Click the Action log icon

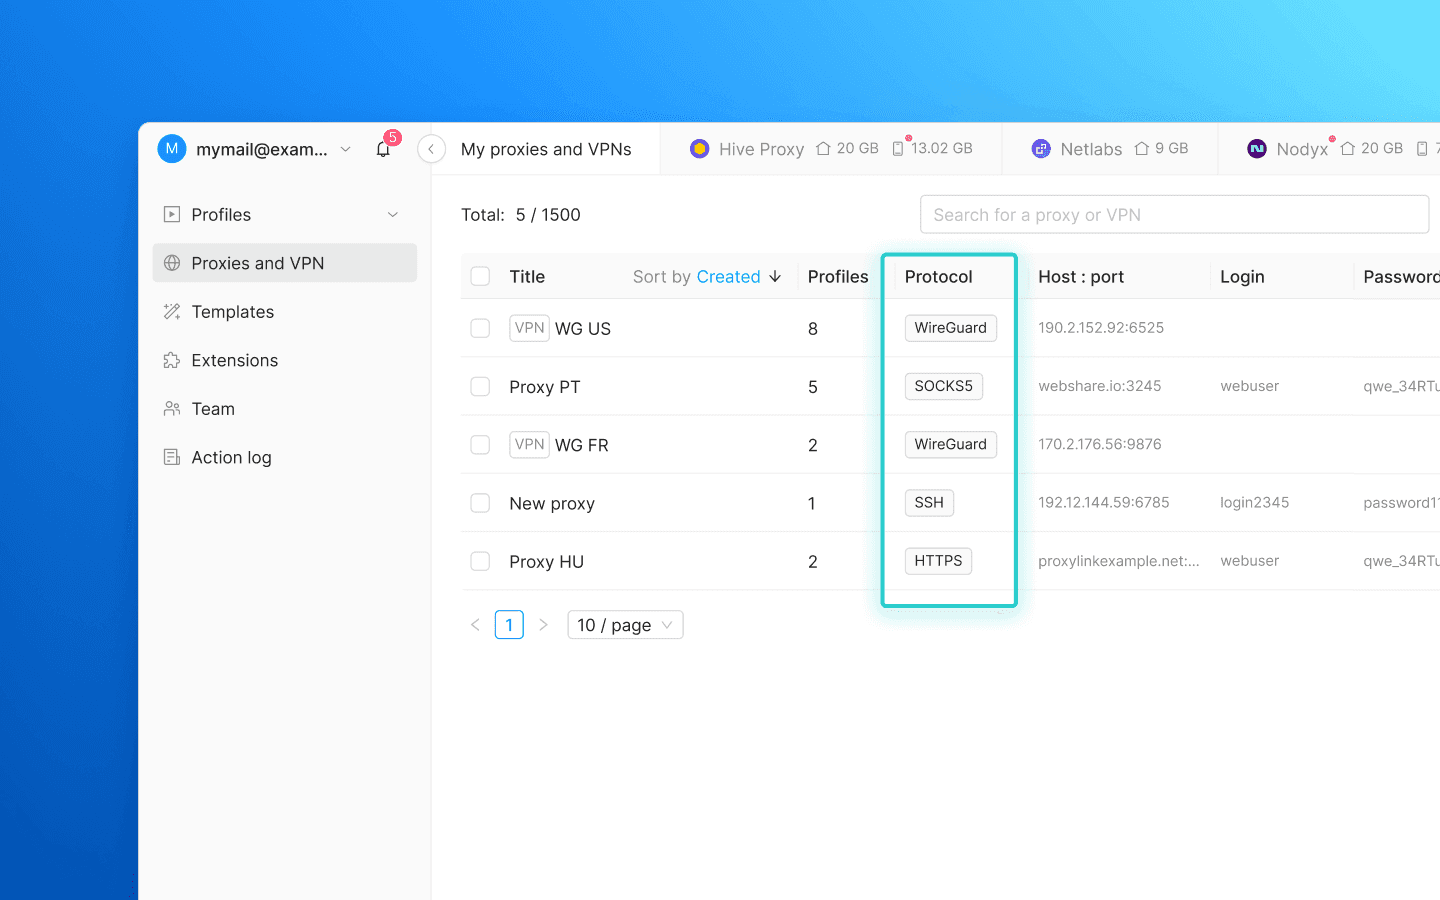(x=172, y=457)
